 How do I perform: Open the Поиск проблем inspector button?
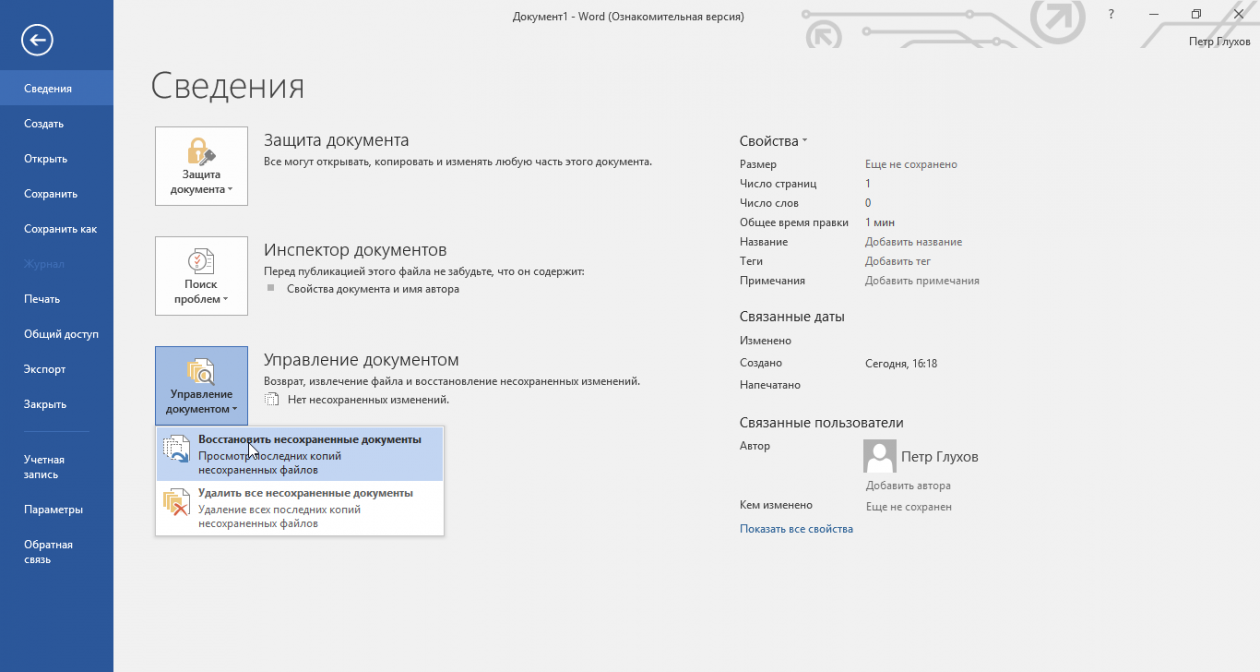201,276
